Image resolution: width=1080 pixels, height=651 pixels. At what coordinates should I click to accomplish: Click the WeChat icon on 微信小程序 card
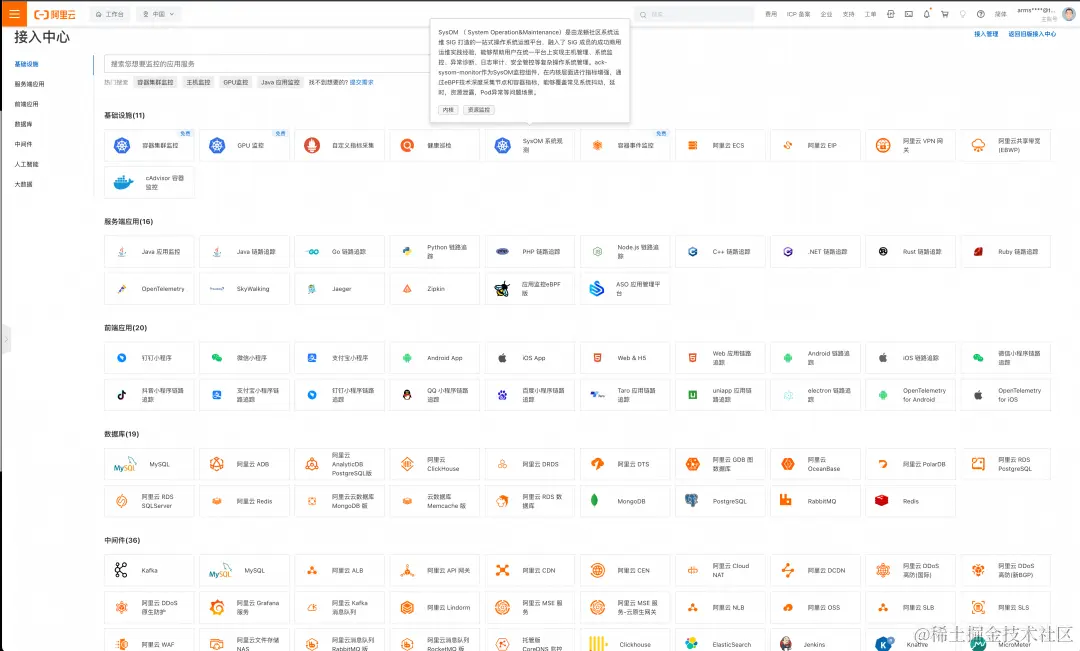(217, 358)
